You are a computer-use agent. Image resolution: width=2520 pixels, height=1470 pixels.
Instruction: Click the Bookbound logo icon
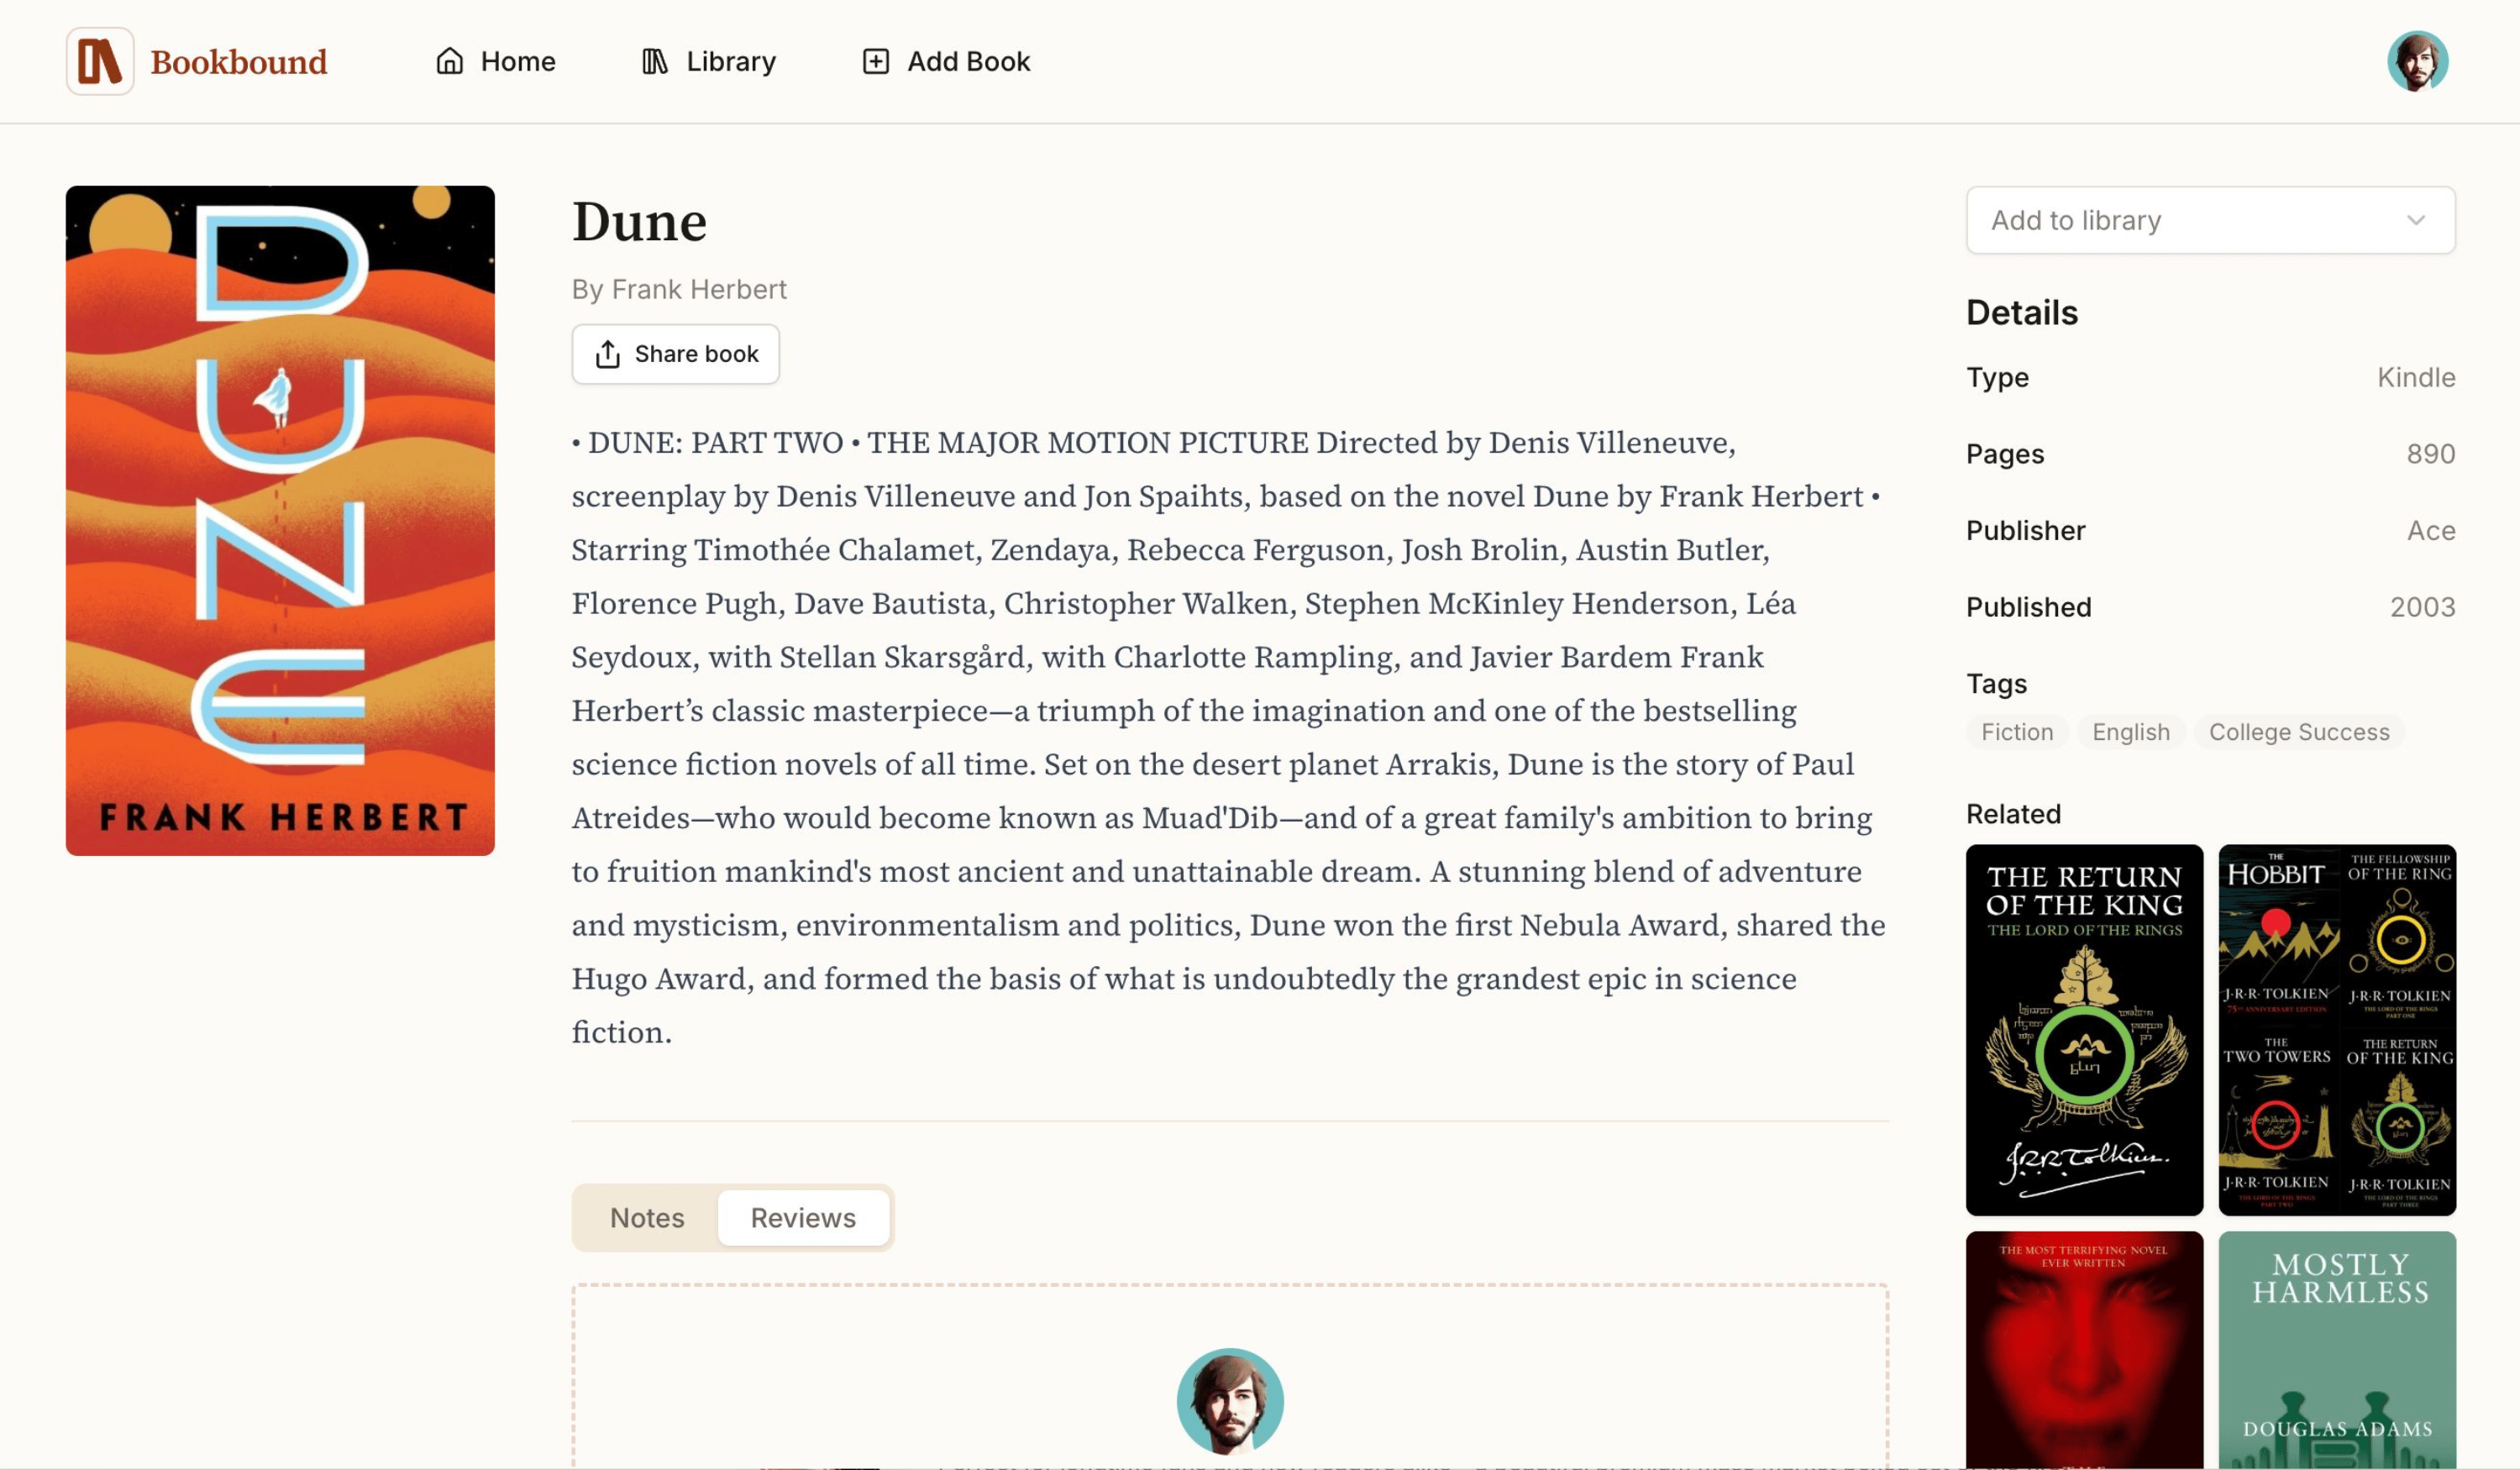[x=100, y=61]
